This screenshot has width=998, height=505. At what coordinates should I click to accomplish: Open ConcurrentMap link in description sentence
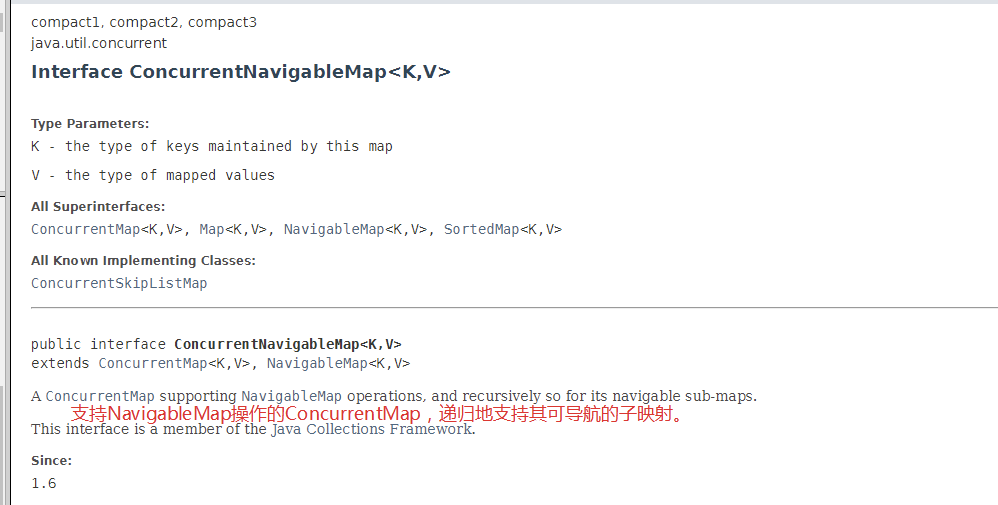point(100,396)
